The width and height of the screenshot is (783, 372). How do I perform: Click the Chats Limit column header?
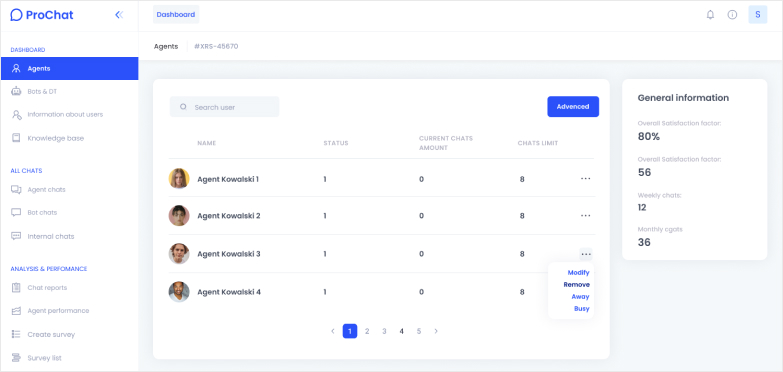click(x=538, y=143)
